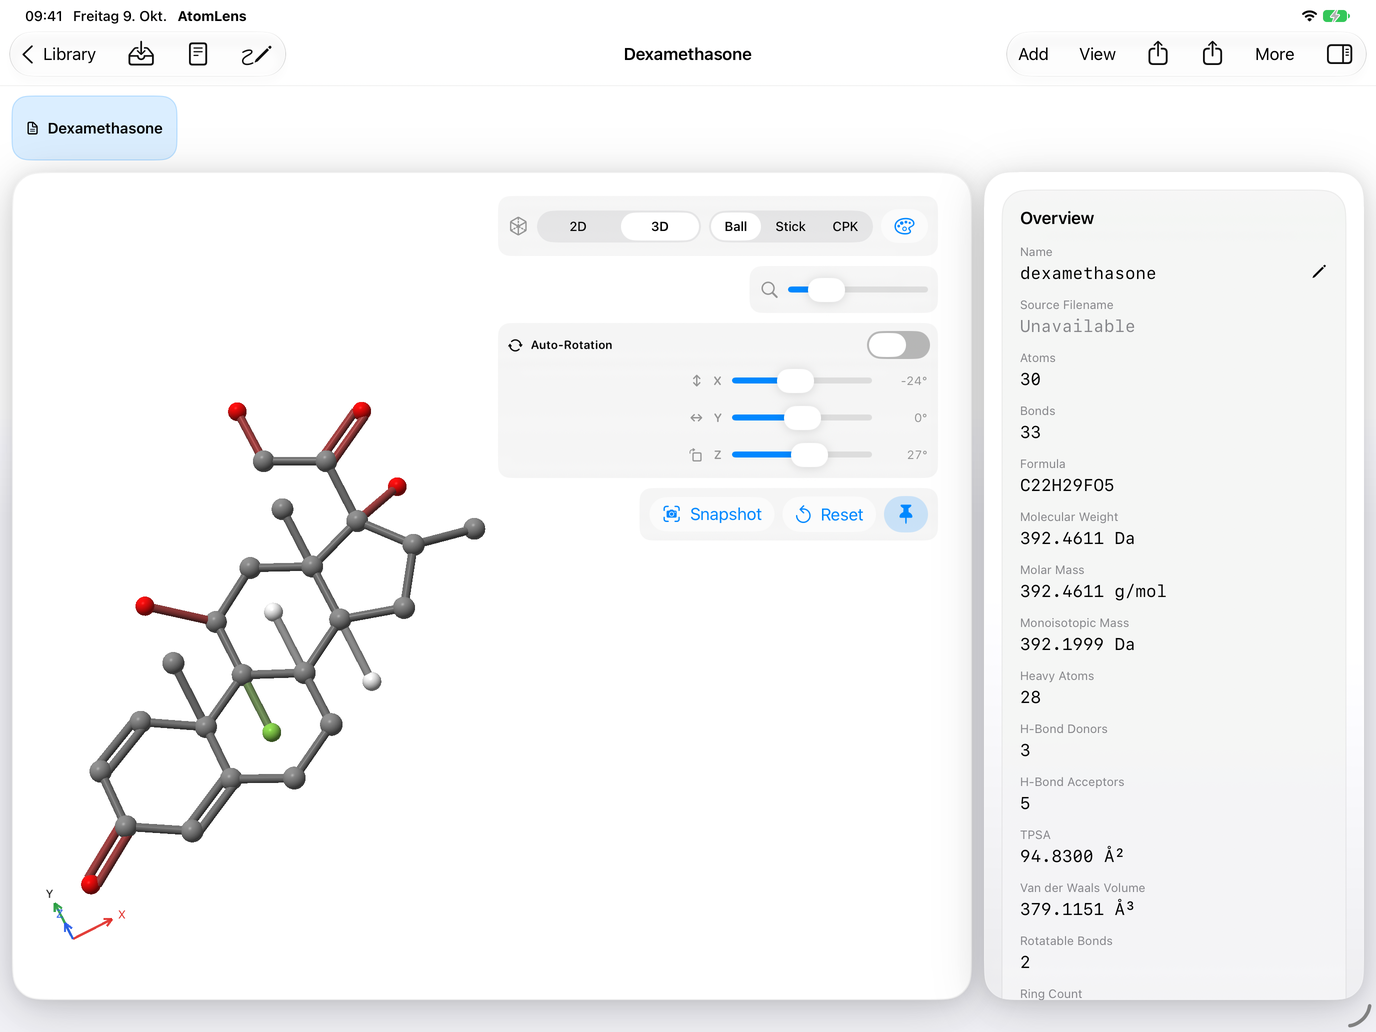Toggle the pin button
1376x1032 pixels.
pos(906,514)
